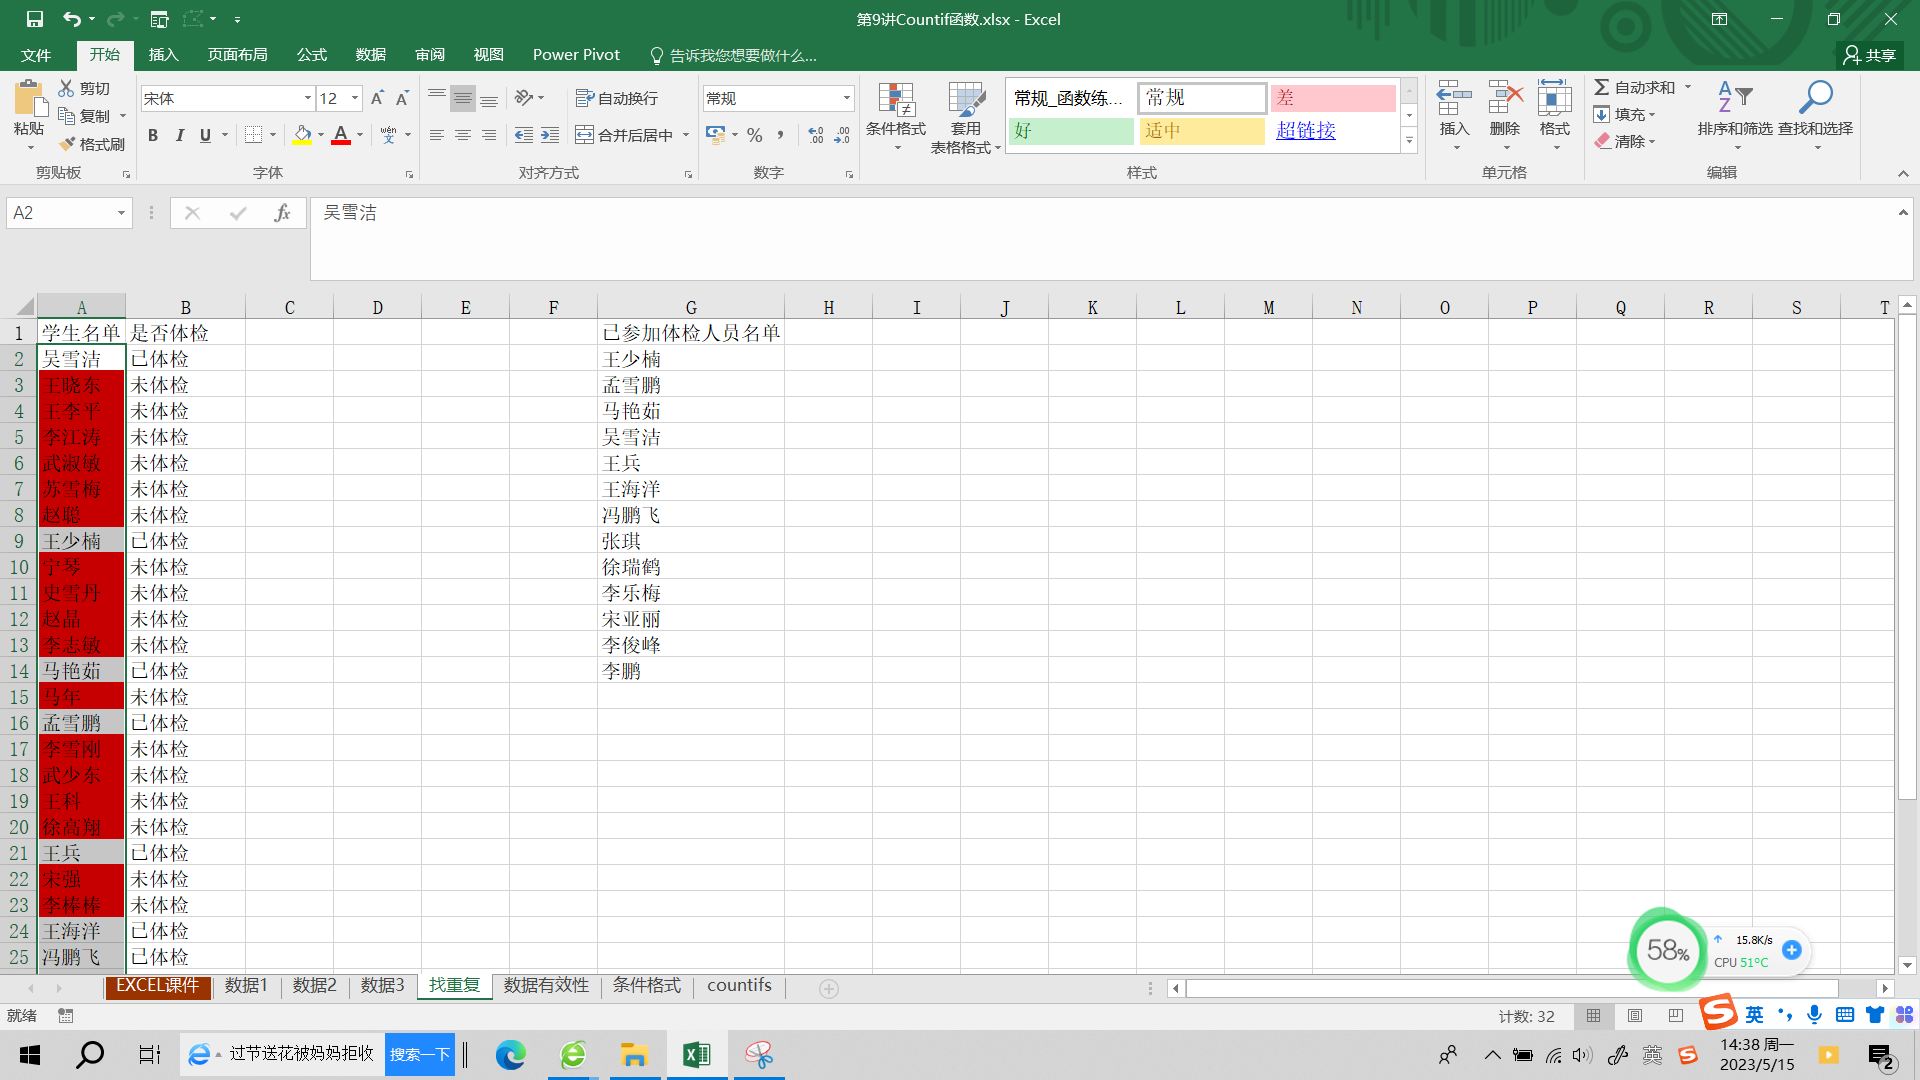Select the yellow Neutral style swatch

[x=1201, y=131]
